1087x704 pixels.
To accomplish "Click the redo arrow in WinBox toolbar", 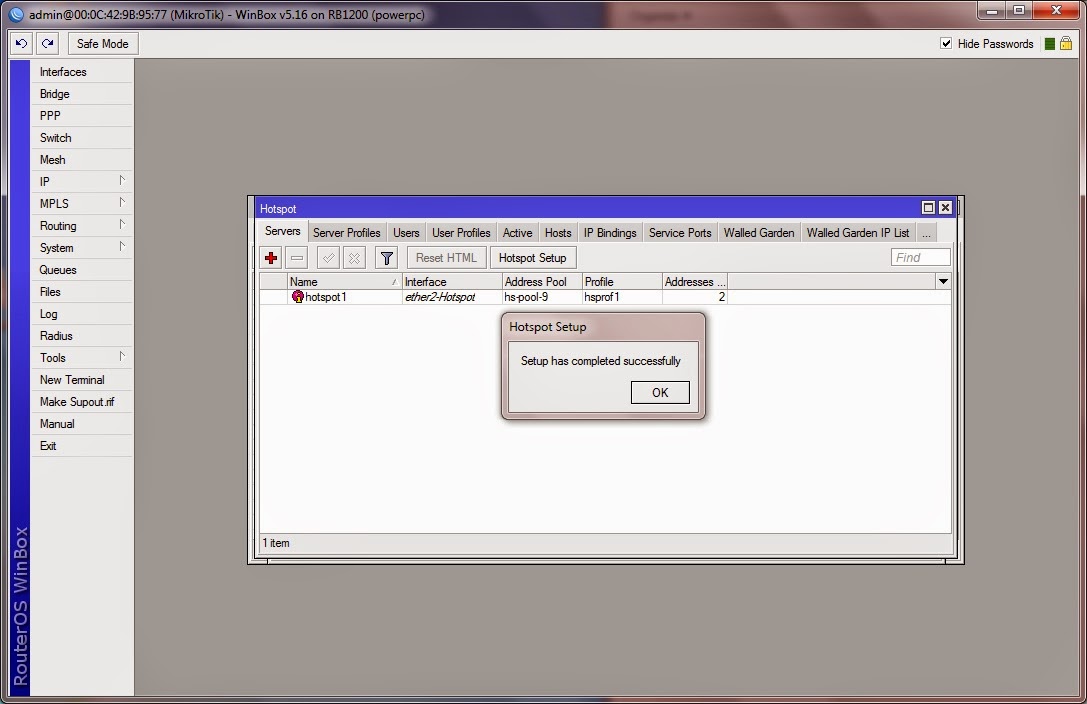I will pyautogui.click(x=47, y=44).
